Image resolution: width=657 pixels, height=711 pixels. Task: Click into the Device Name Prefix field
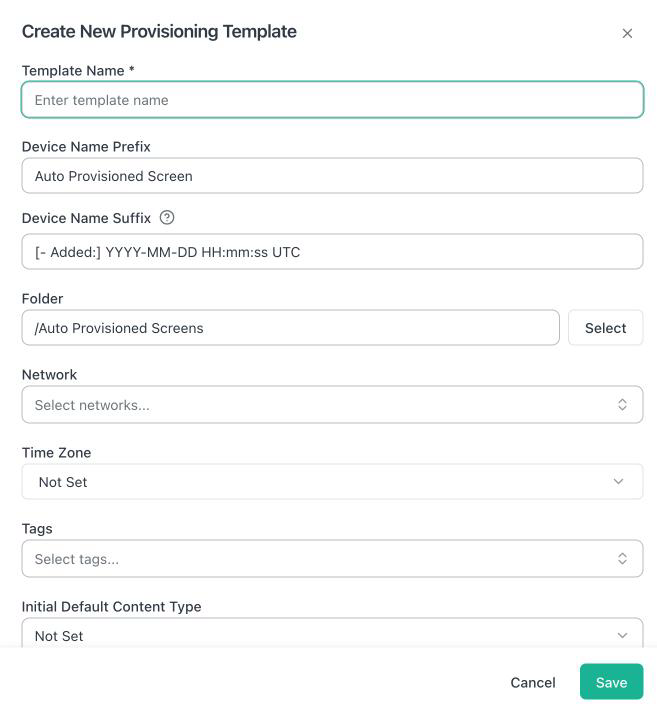[332, 175]
